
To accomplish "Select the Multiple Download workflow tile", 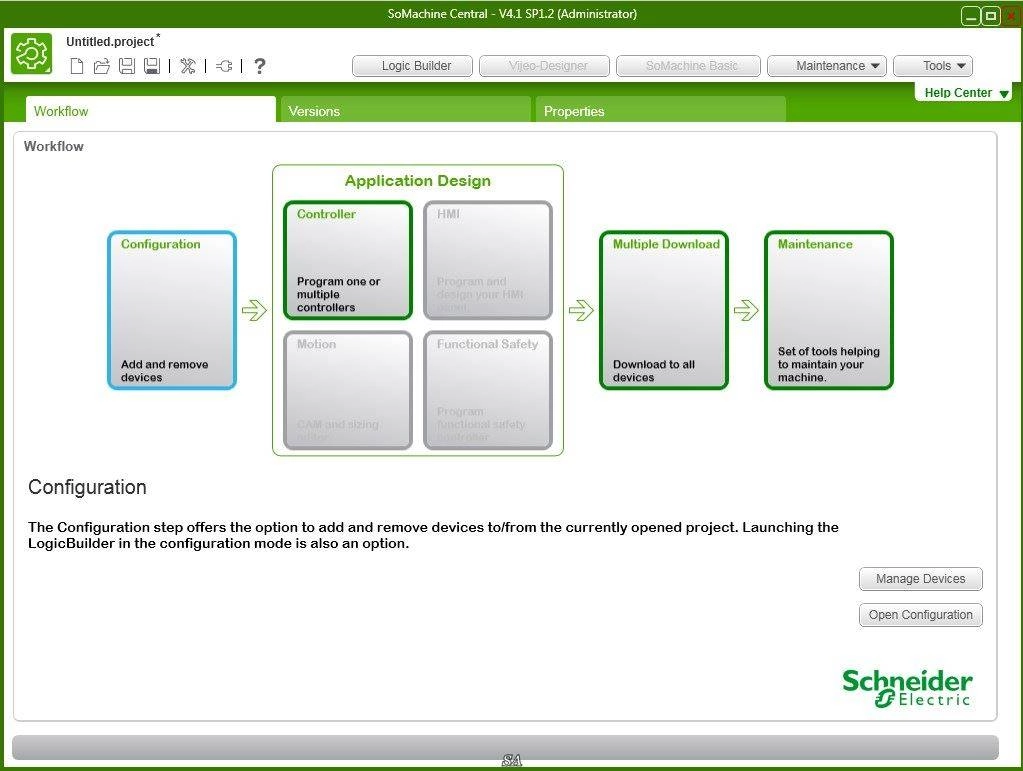I will [x=664, y=310].
